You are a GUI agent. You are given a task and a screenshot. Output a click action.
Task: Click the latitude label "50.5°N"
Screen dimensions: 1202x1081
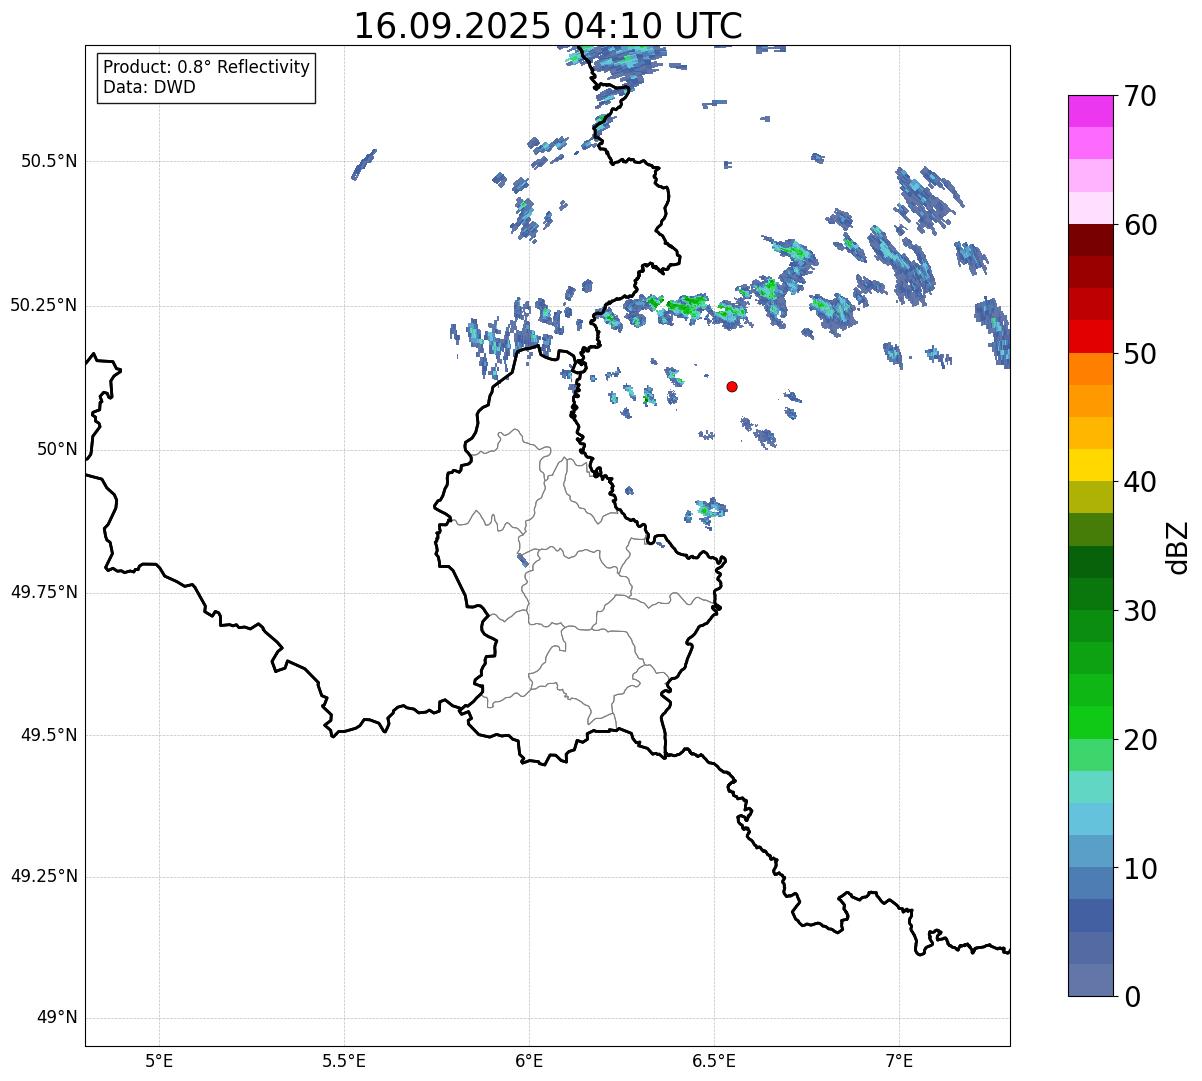click(x=49, y=161)
